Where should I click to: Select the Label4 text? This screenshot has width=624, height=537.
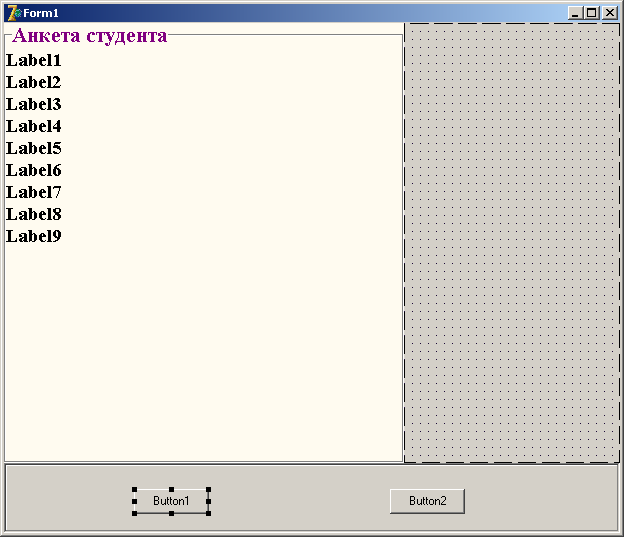point(34,126)
